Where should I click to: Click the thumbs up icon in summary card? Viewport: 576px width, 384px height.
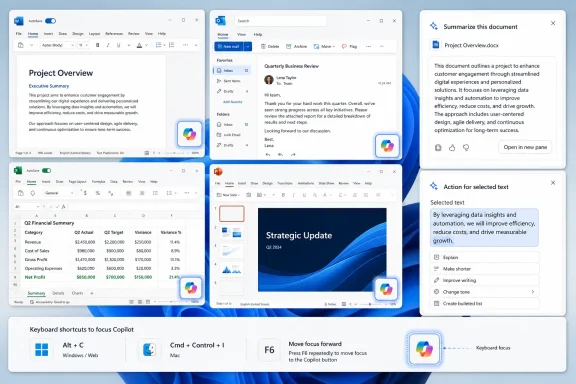pyautogui.click(x=452, y=148)
